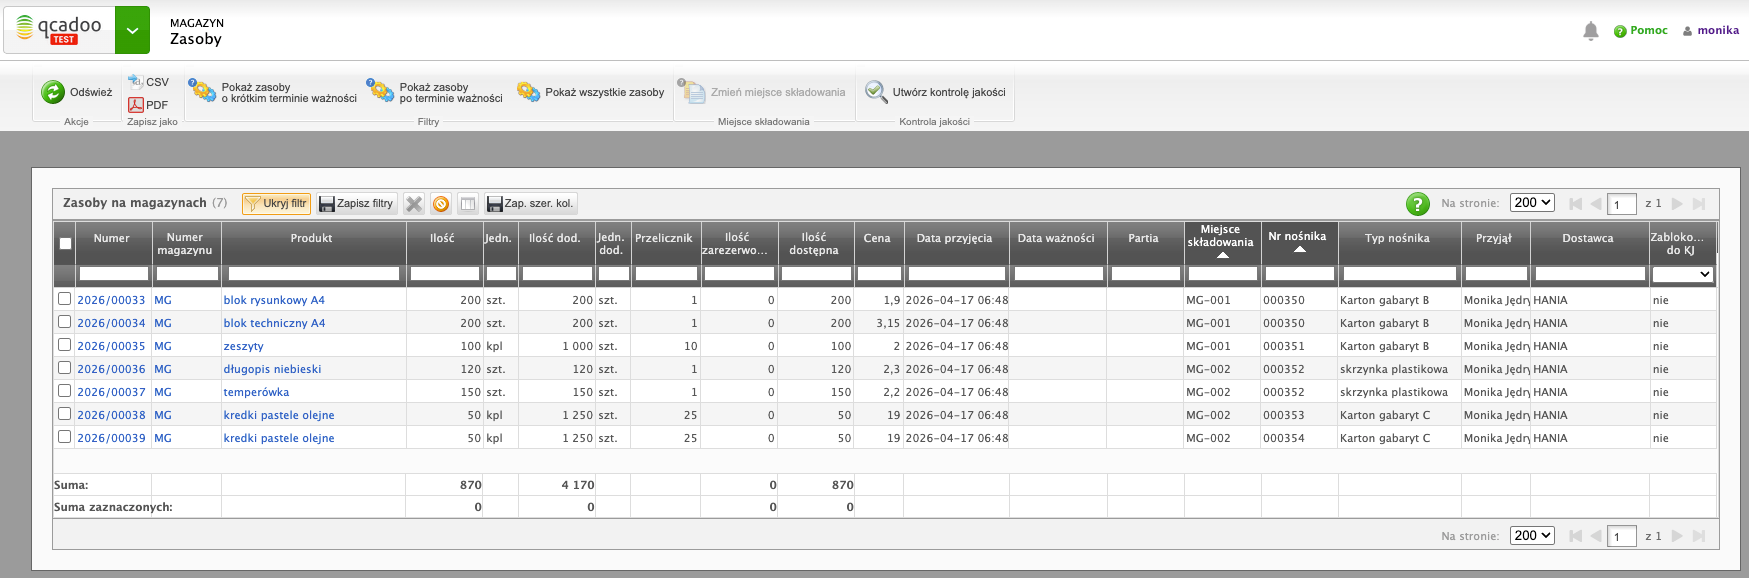Click the Numer filter input field
The height and width of the screenshot is (578, 1749).
pyautogui.click(x=113, y=274)
